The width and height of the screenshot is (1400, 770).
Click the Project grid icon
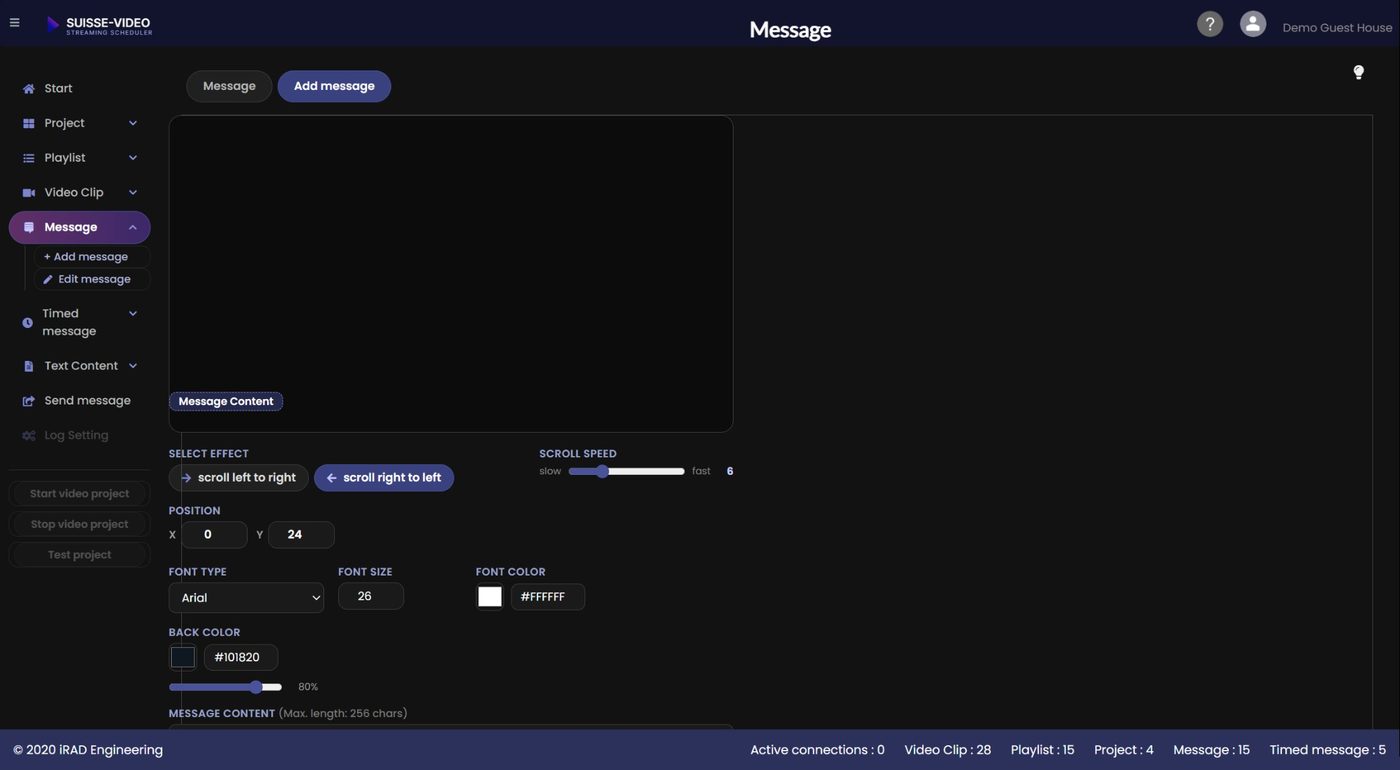point(28,124)
